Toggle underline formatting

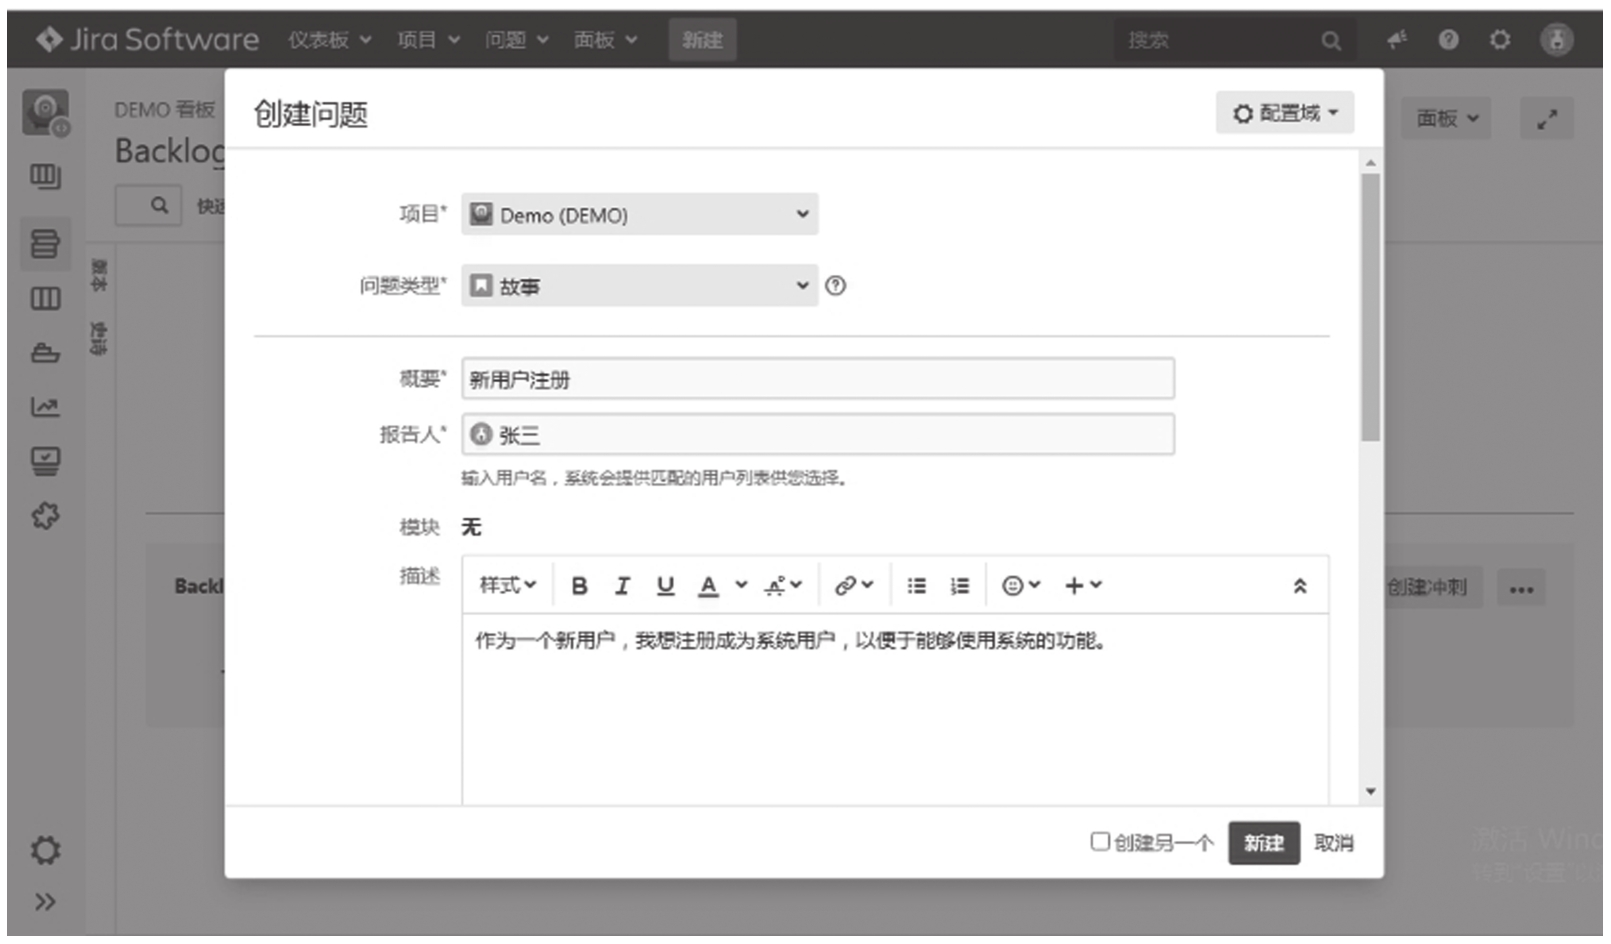(x=665, y=586)
